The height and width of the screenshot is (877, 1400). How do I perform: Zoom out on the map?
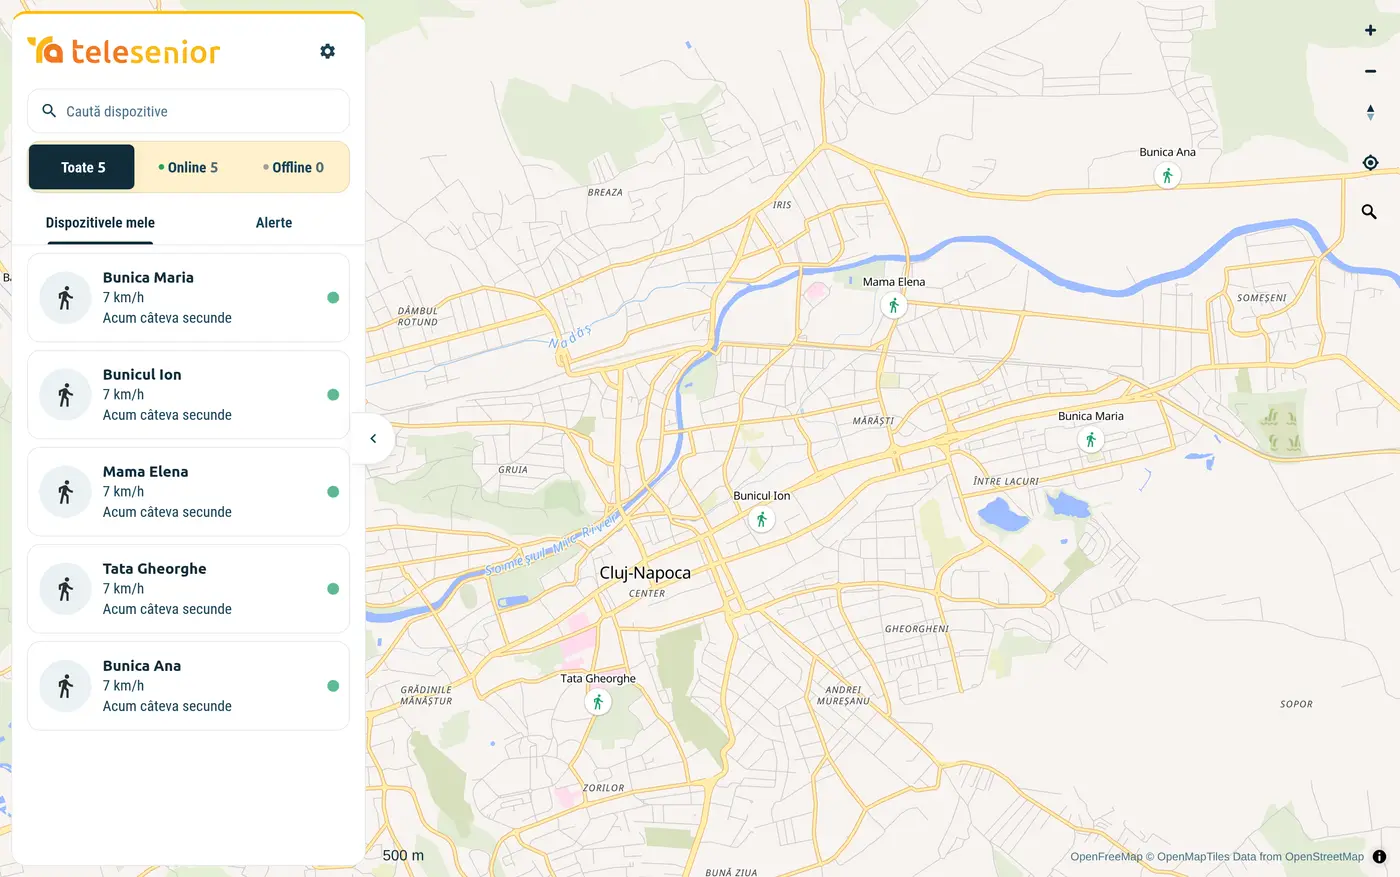tap(1370, 71)
